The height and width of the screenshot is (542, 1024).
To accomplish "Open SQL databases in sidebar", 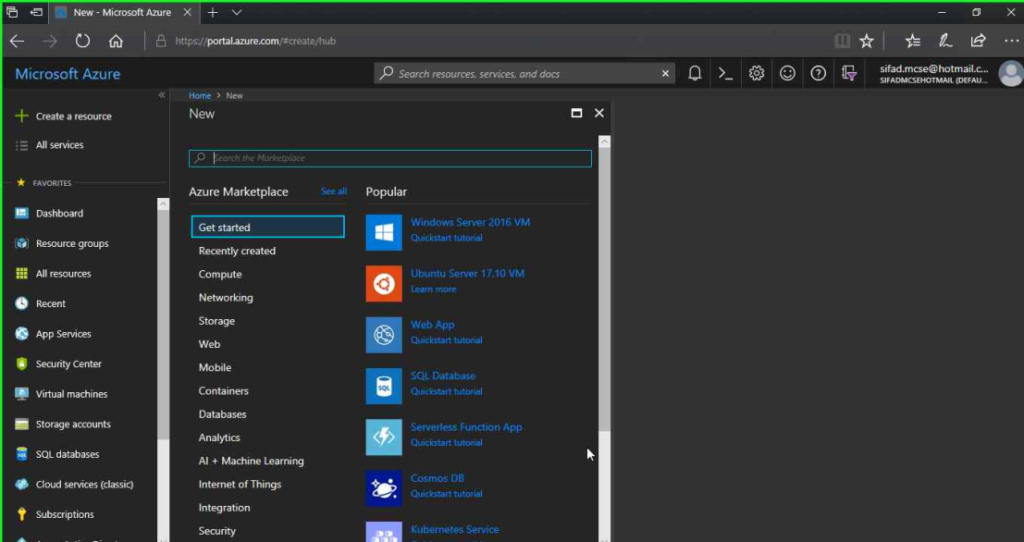I will (x=67, y=454).
